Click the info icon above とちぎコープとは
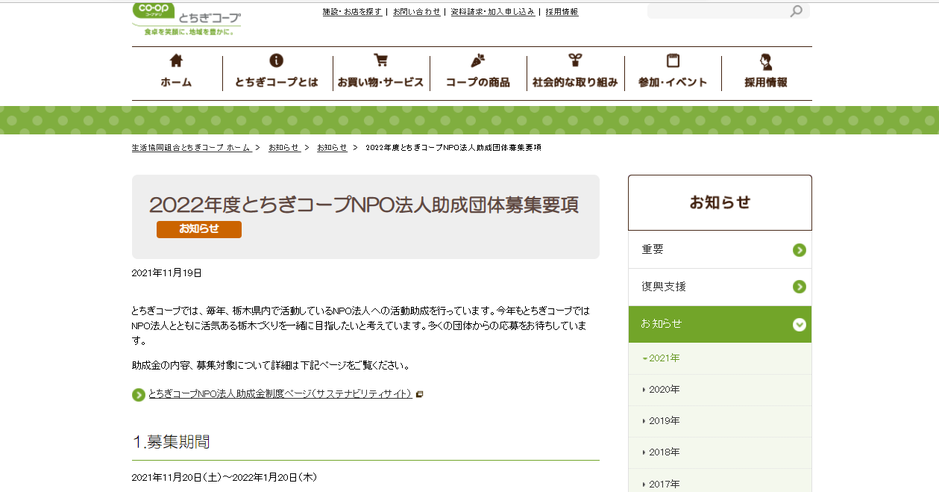 click(276, 60)
